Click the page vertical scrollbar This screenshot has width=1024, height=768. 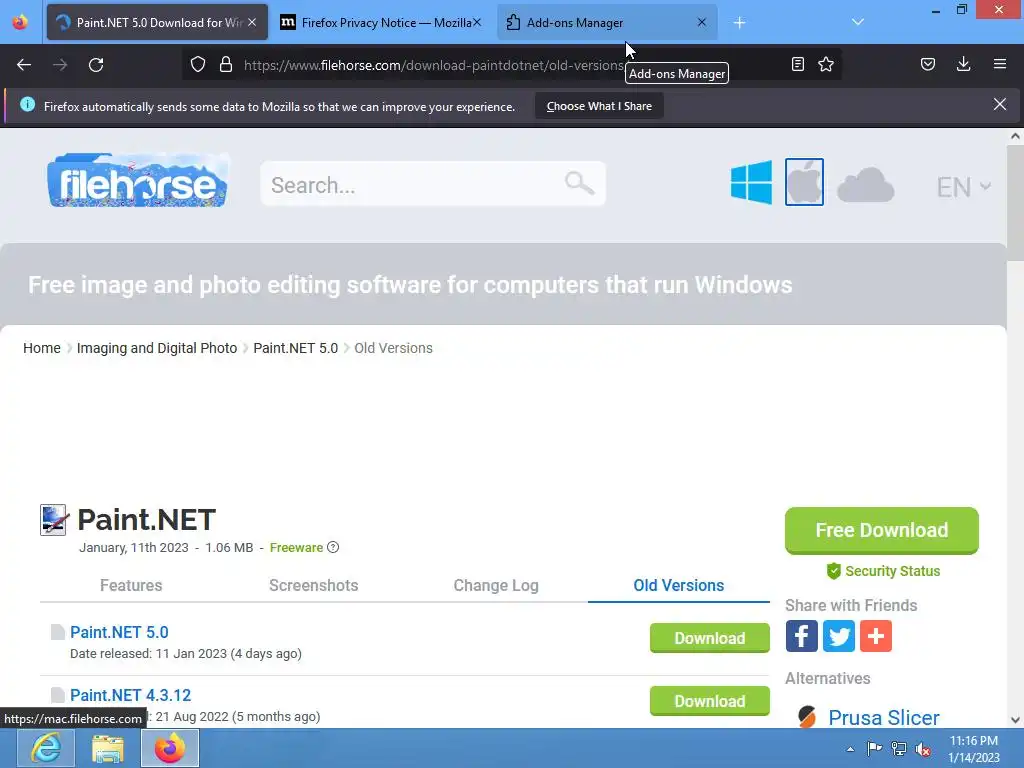1015,204
